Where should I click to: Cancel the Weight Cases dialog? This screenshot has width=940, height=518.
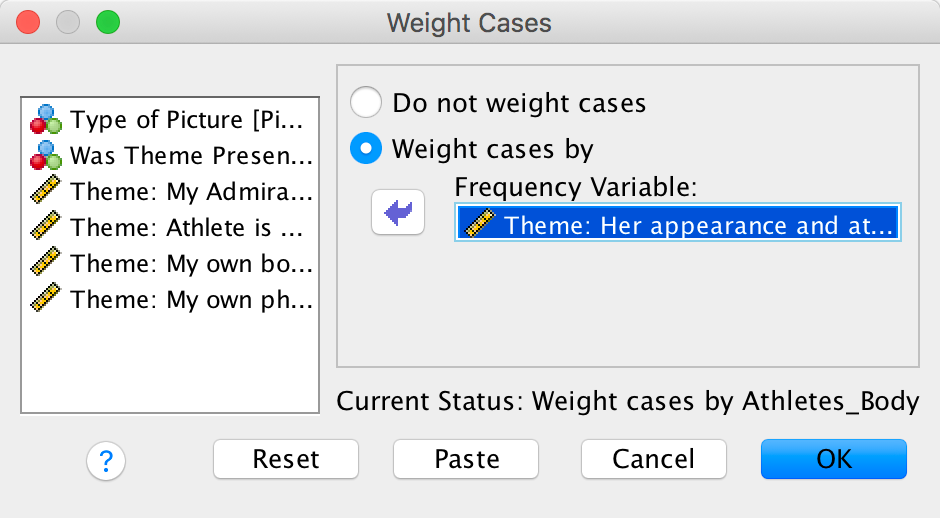coord(653,459)
